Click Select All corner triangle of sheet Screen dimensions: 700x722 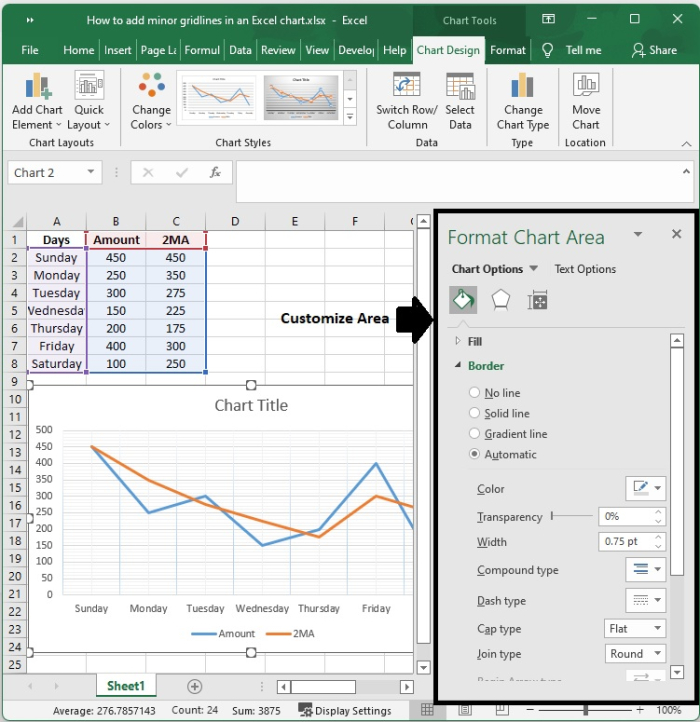(17, 222)
